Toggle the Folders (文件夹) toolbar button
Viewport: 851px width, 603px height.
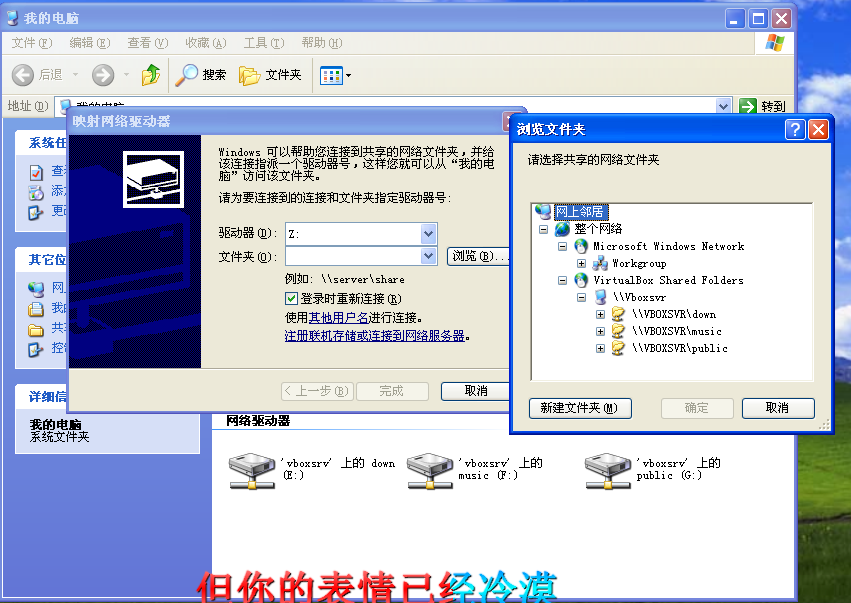270,75
